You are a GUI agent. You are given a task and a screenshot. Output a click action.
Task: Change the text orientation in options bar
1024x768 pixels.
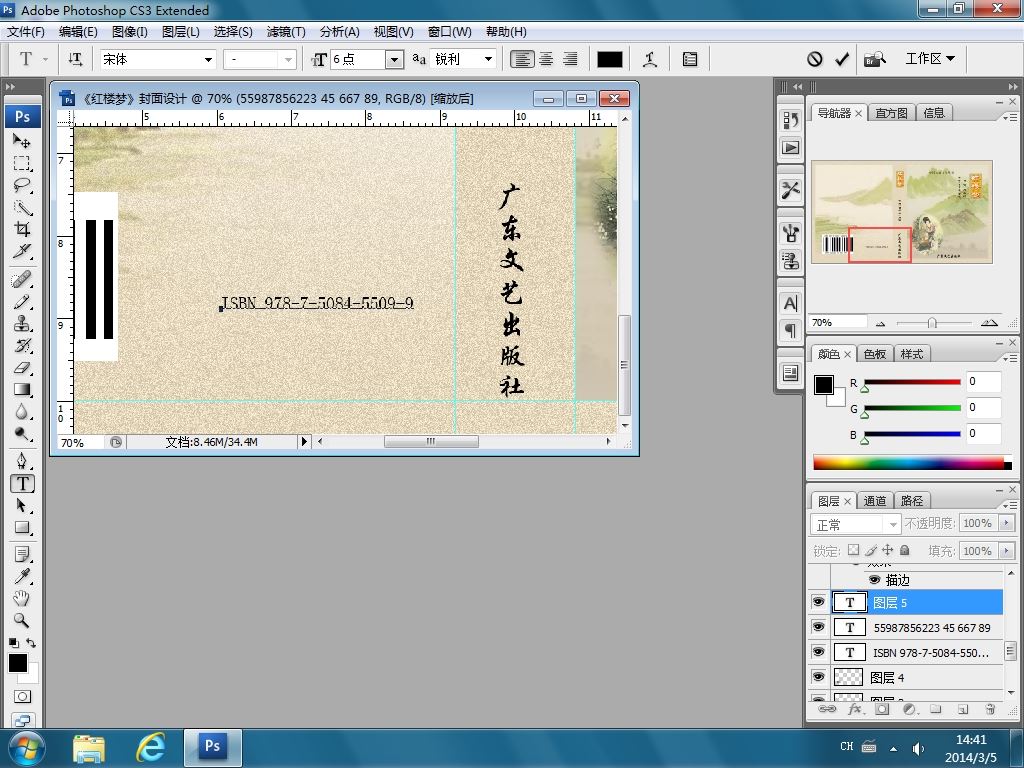tap(75, 59)
